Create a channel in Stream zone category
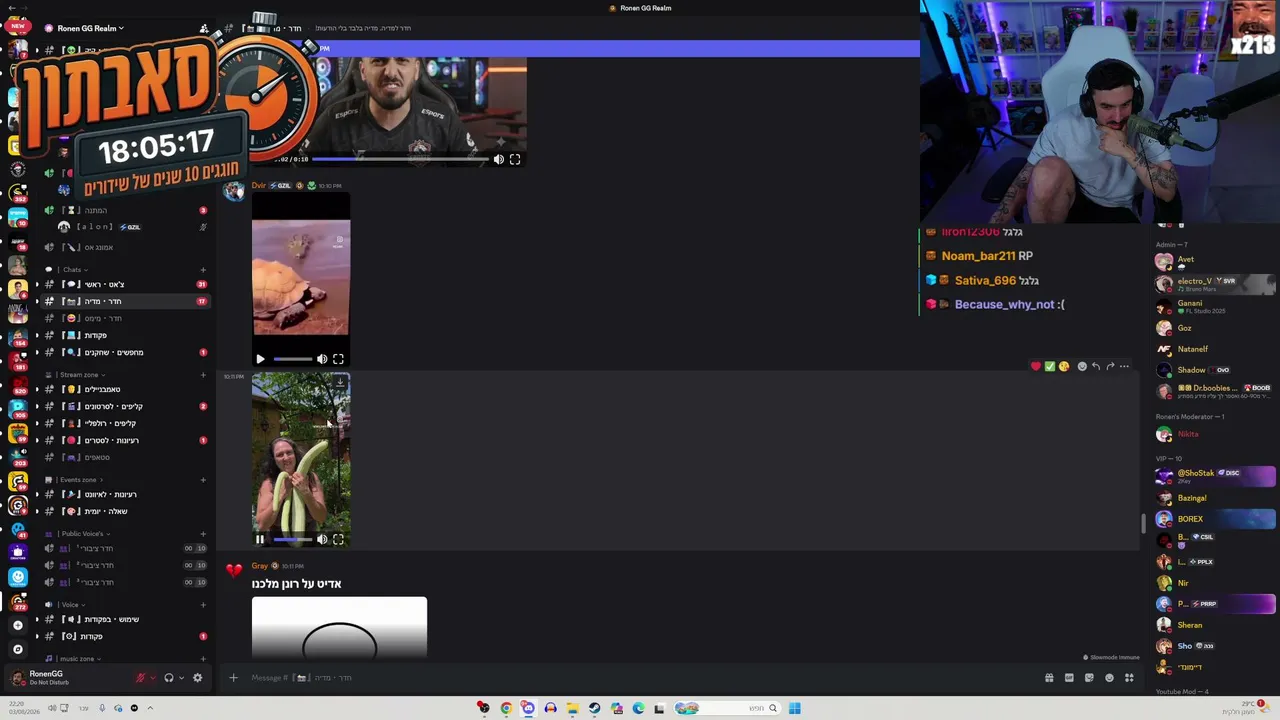The height and width of the screenshot is (720, 1280). coord(203,375)
